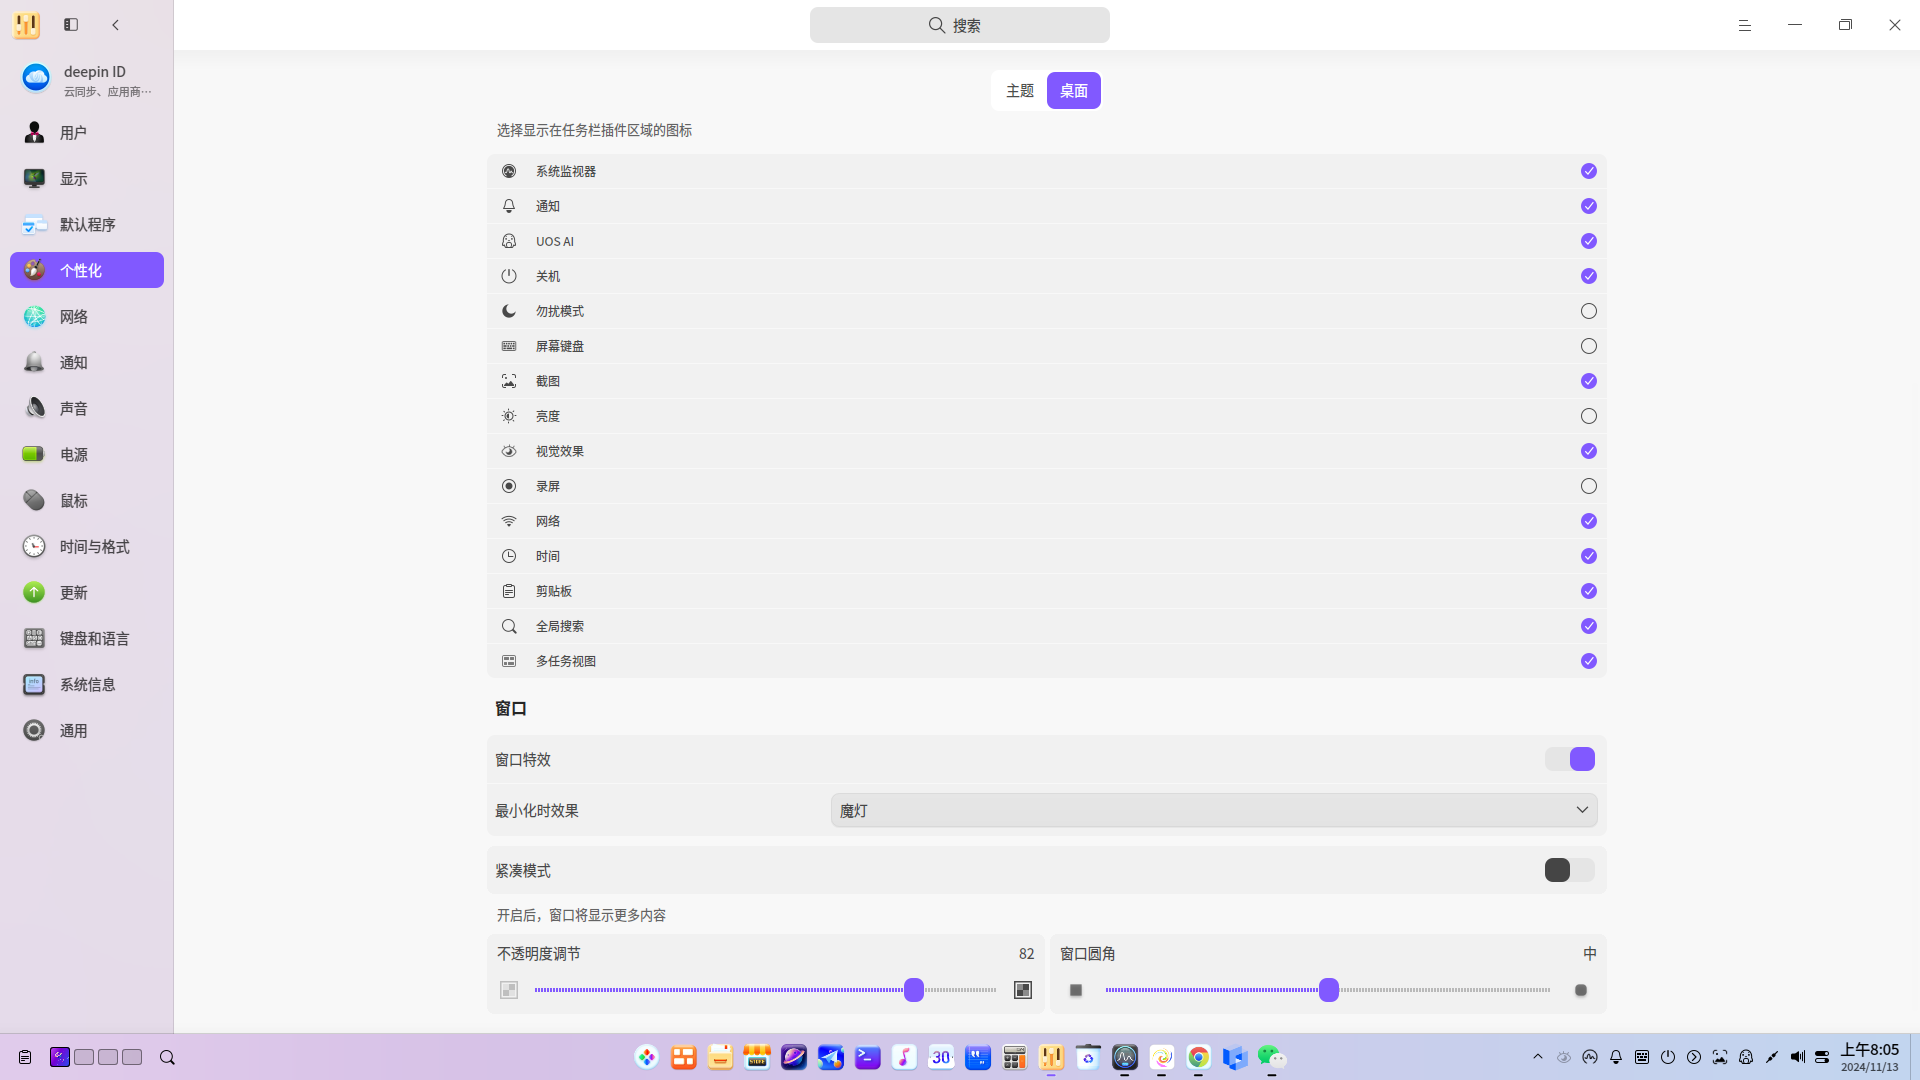Viewport: 1920px width, 1080px height.
Task: Switch to the second workspace thumbnail
Action: pos(84,1057)
